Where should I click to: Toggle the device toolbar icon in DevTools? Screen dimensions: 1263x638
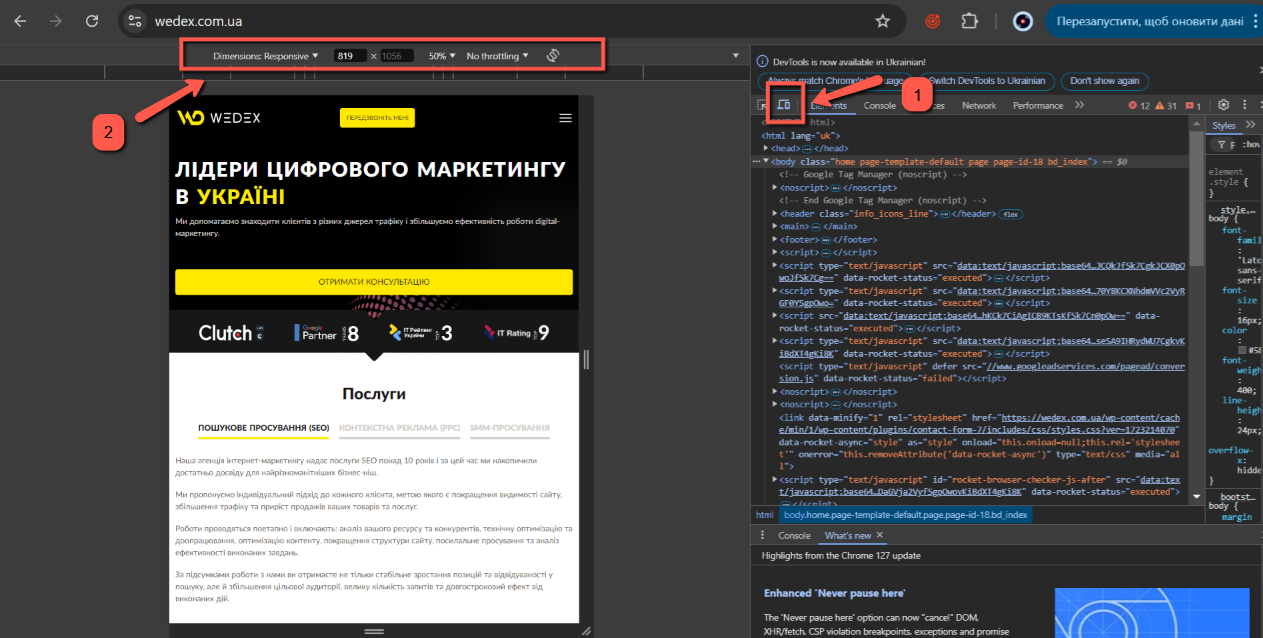785,104
